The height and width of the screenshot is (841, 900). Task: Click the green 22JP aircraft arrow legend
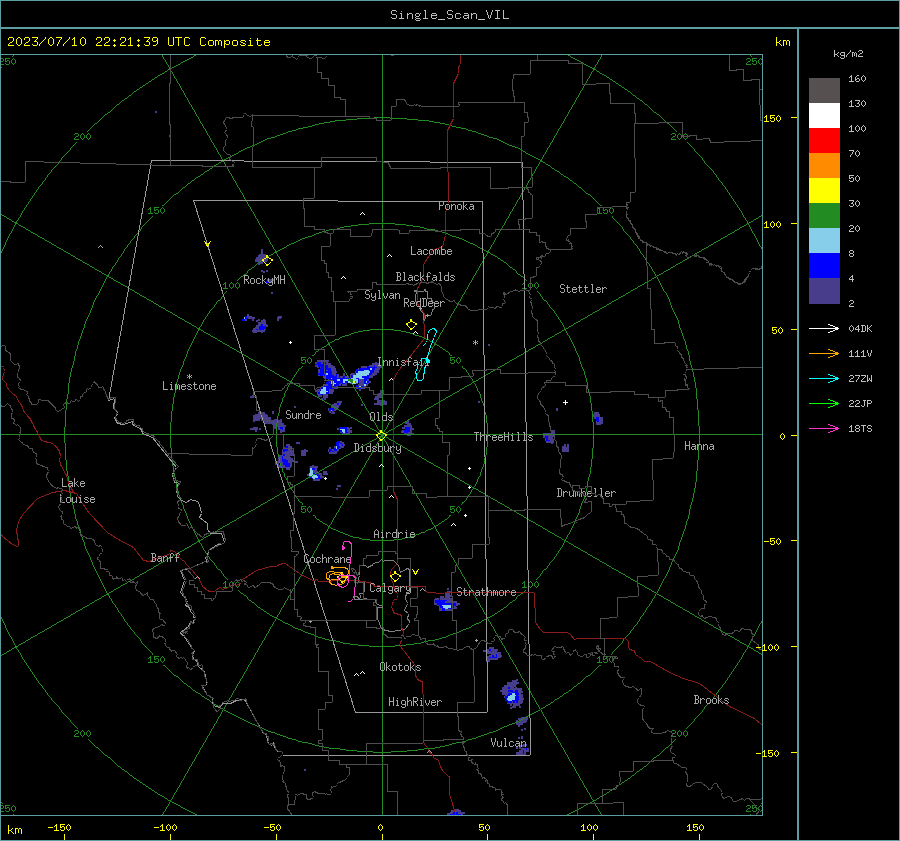point(824,404)
